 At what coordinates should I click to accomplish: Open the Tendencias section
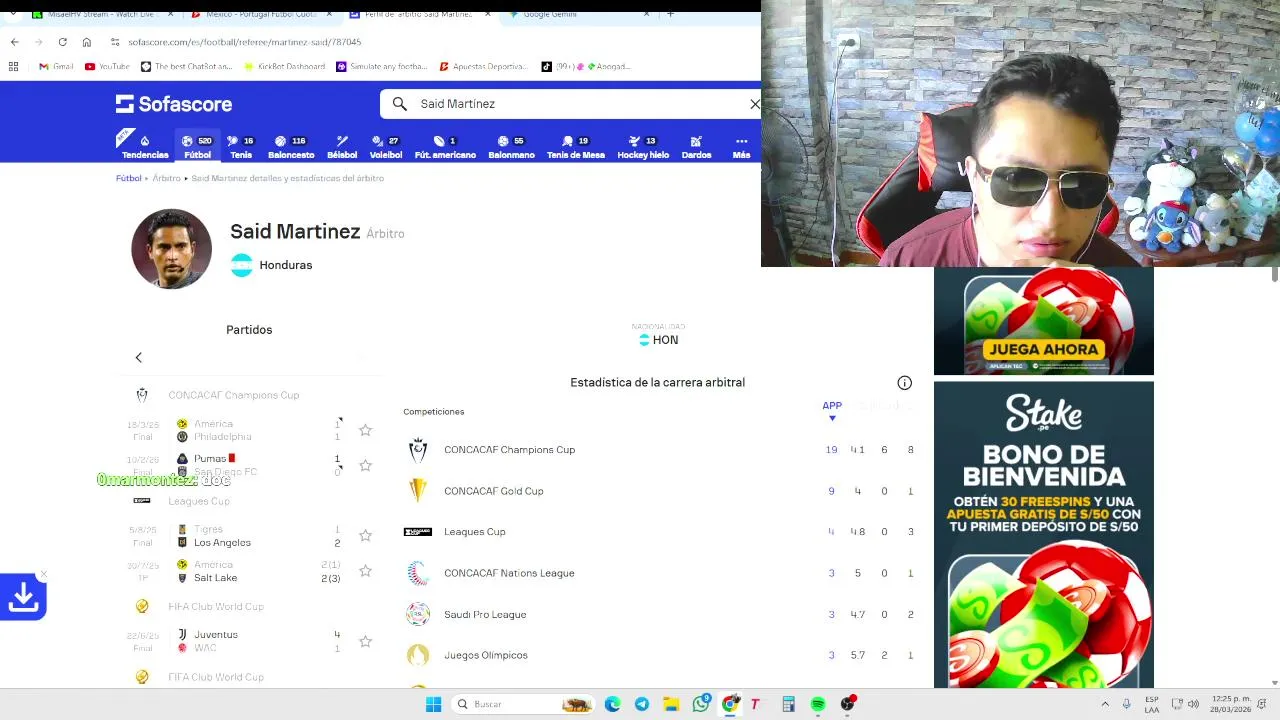pyautogui.click(x=145, y=146)
